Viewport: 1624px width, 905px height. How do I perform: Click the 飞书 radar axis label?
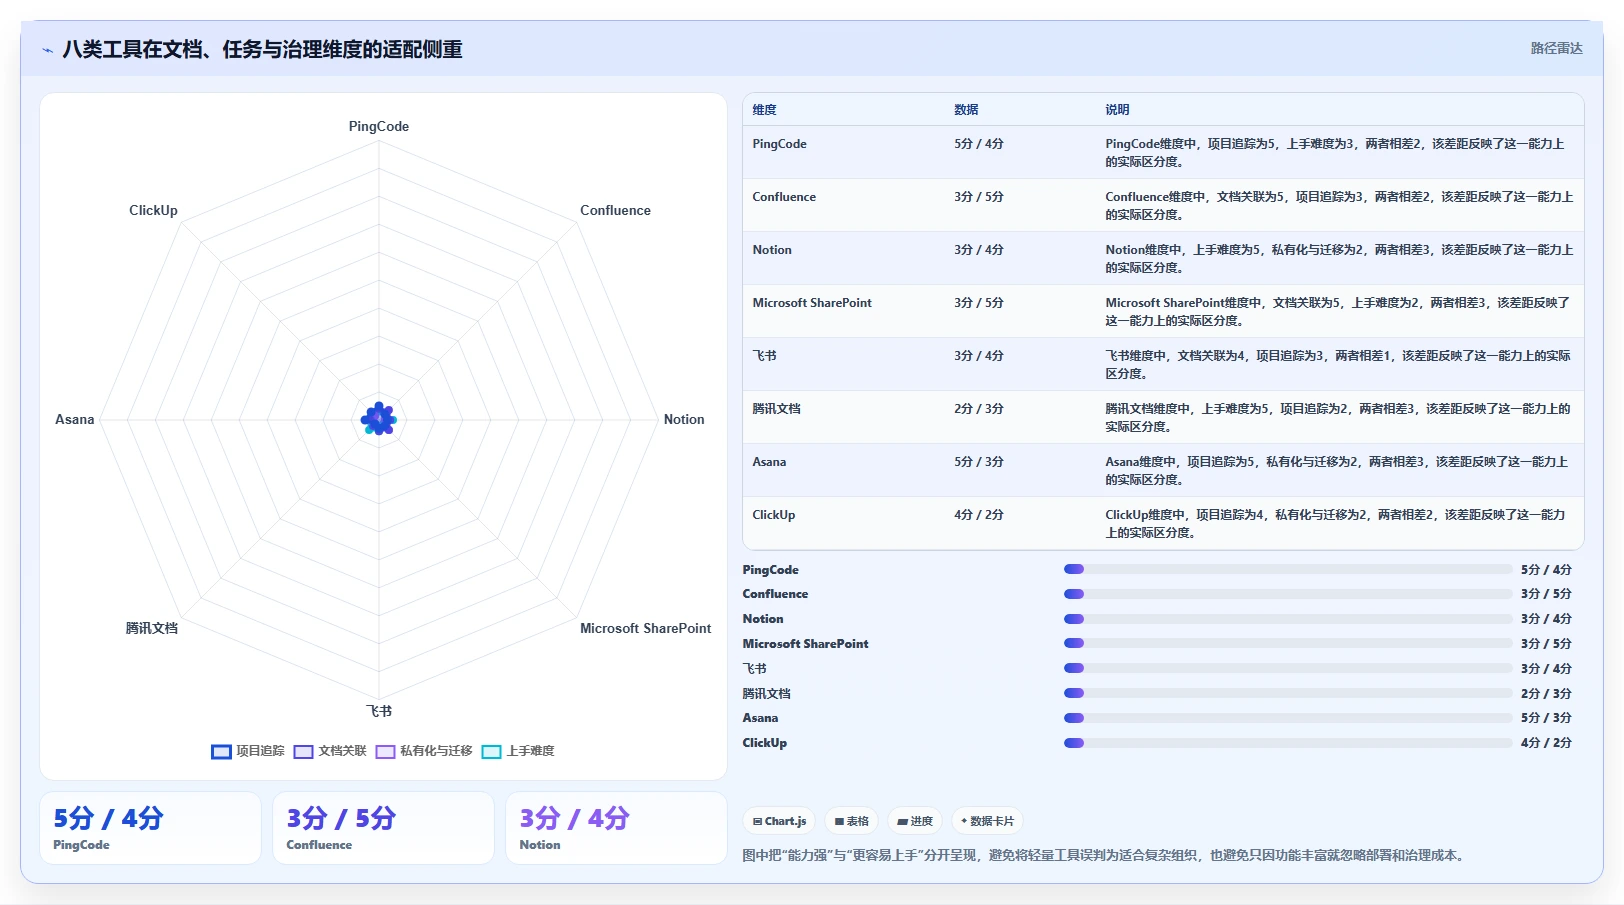(x=379, y=711)
